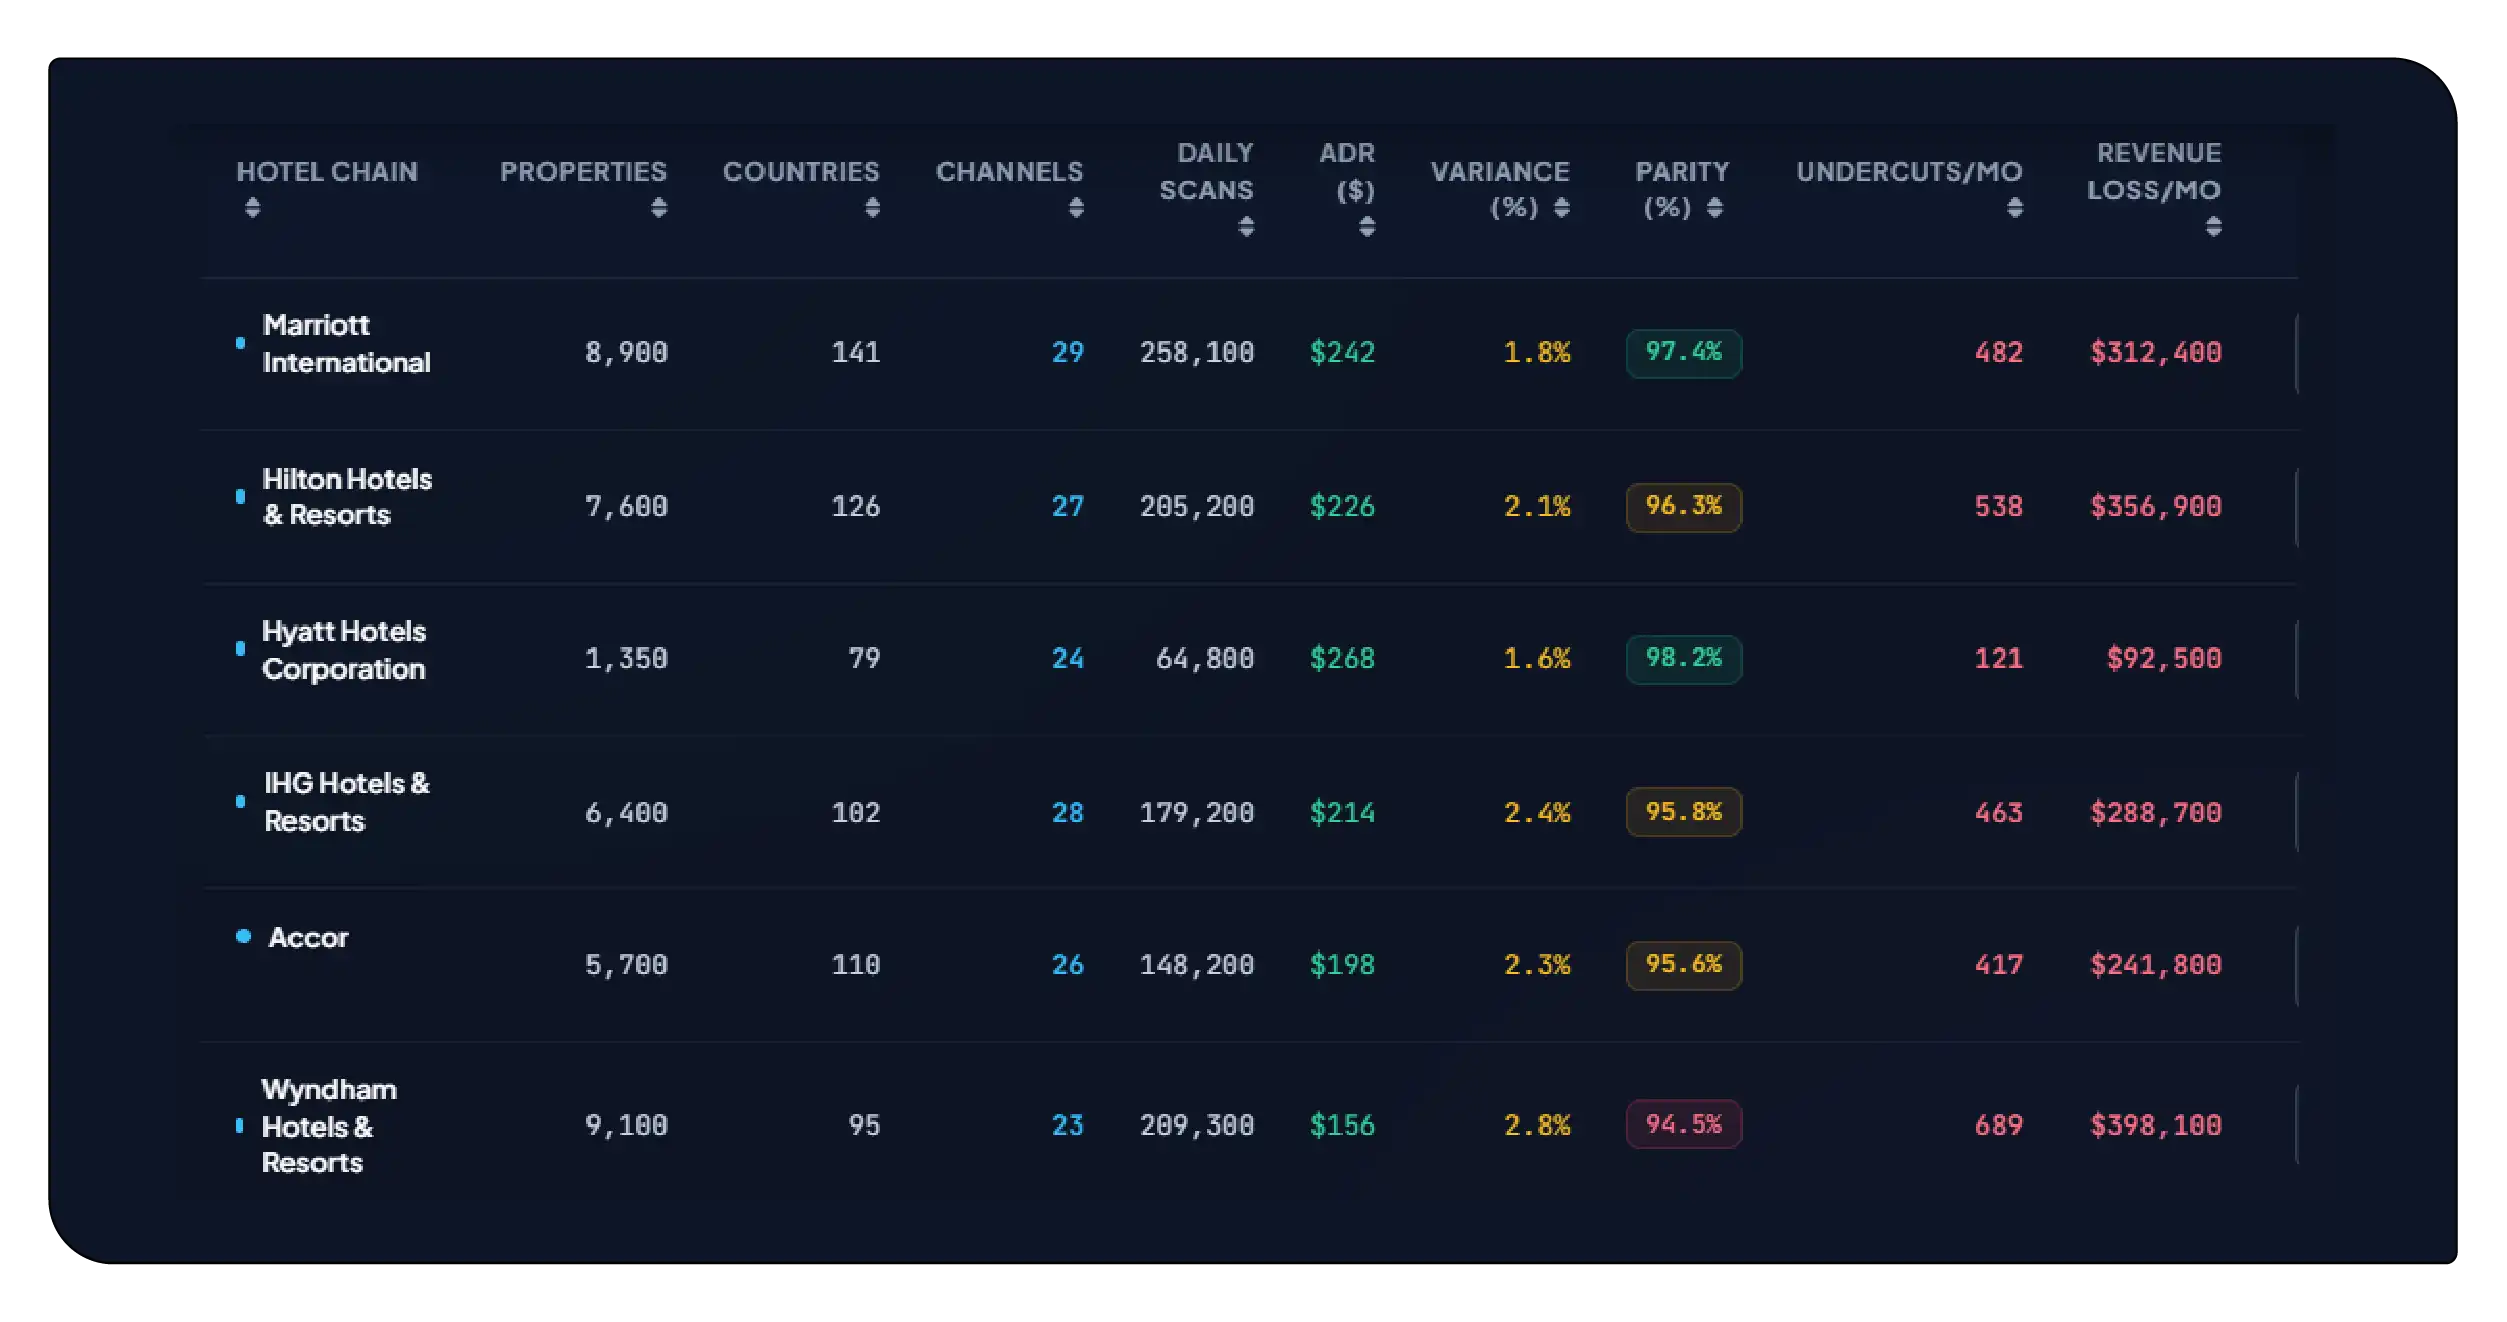Click the Undercuts/Mo header label

point(1909,172)
